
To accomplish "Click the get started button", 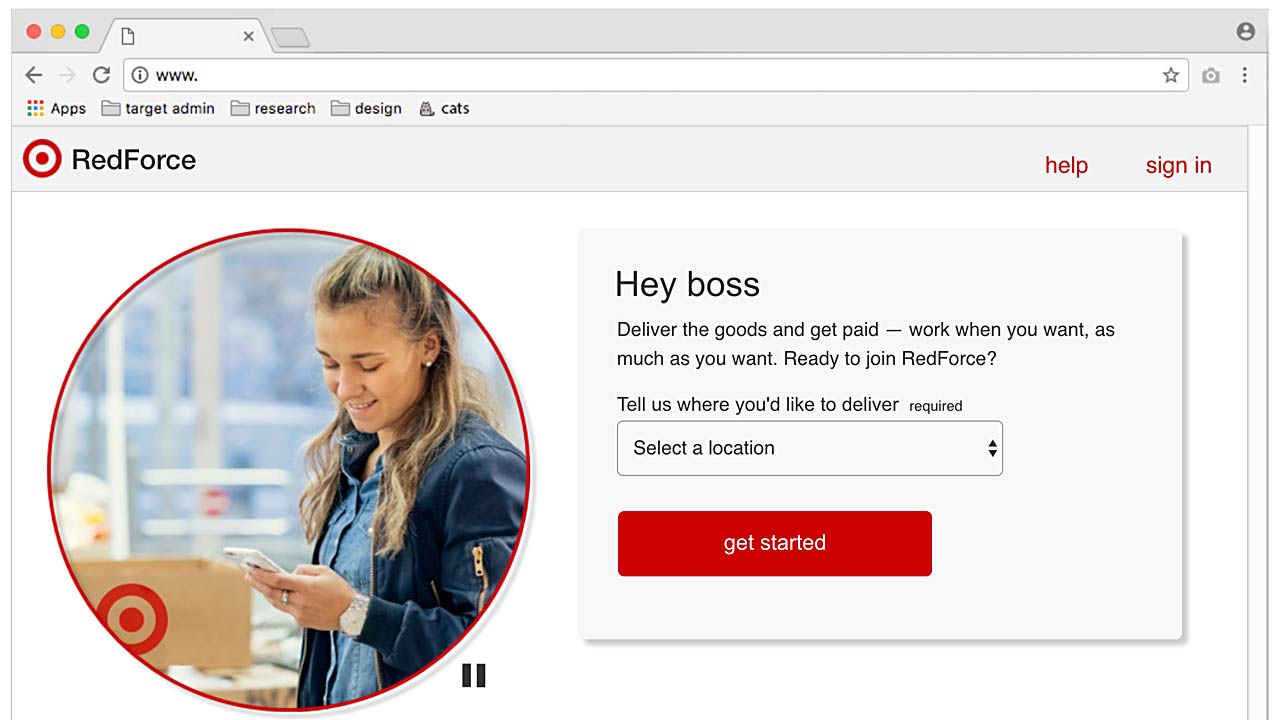I will point(774,543).
